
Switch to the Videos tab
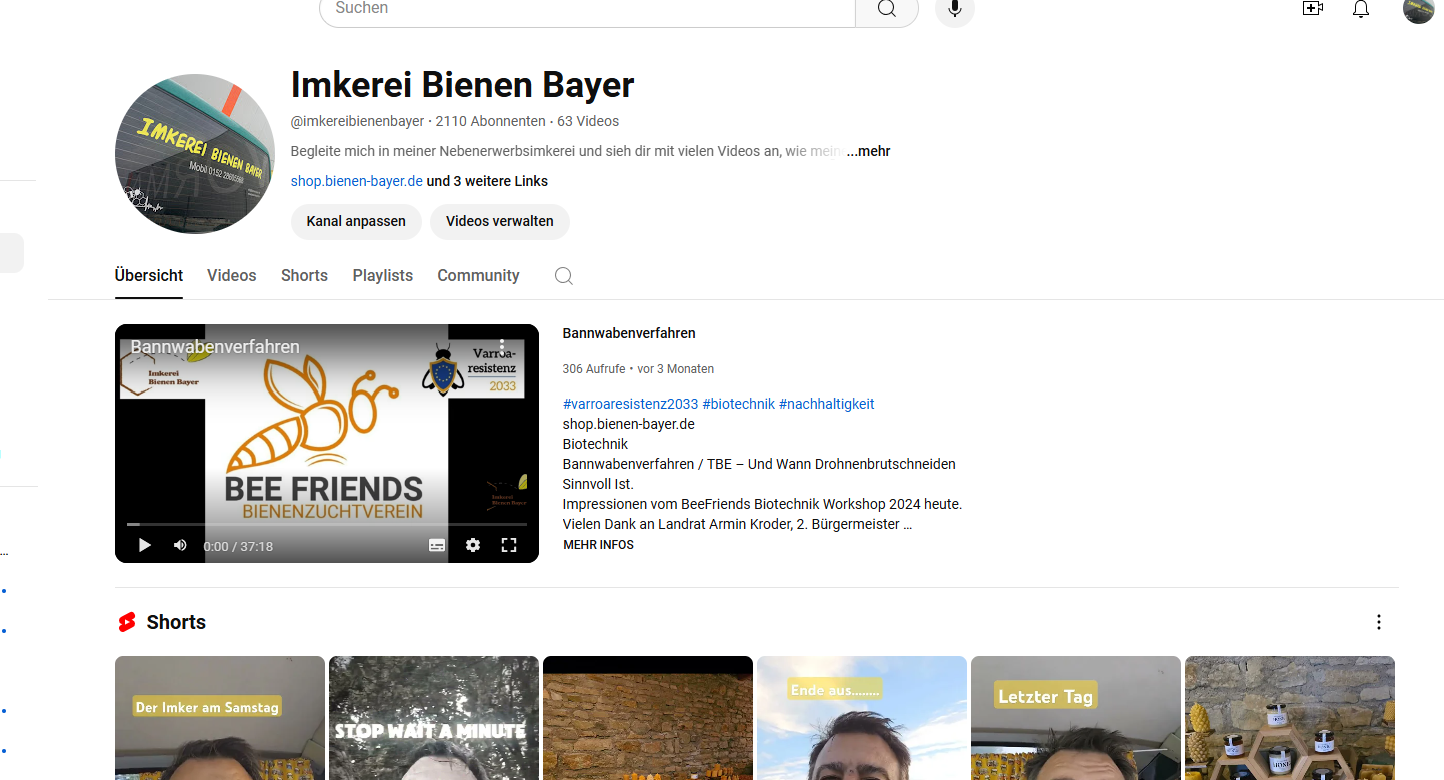click(232, 275)
